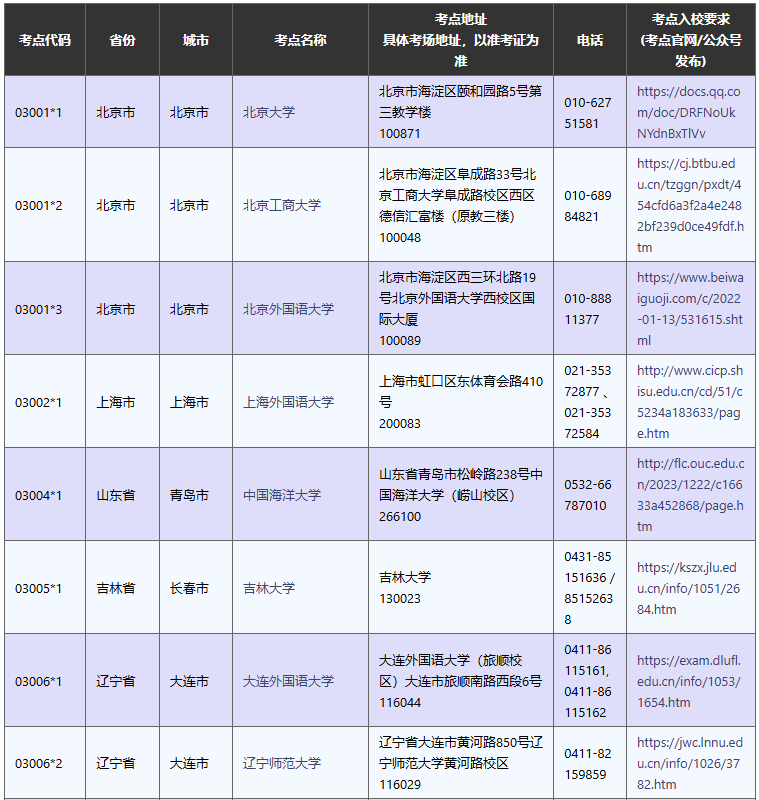759x800 pixels.
Task: Select test center code 03001*3
Action: point(39,309)
